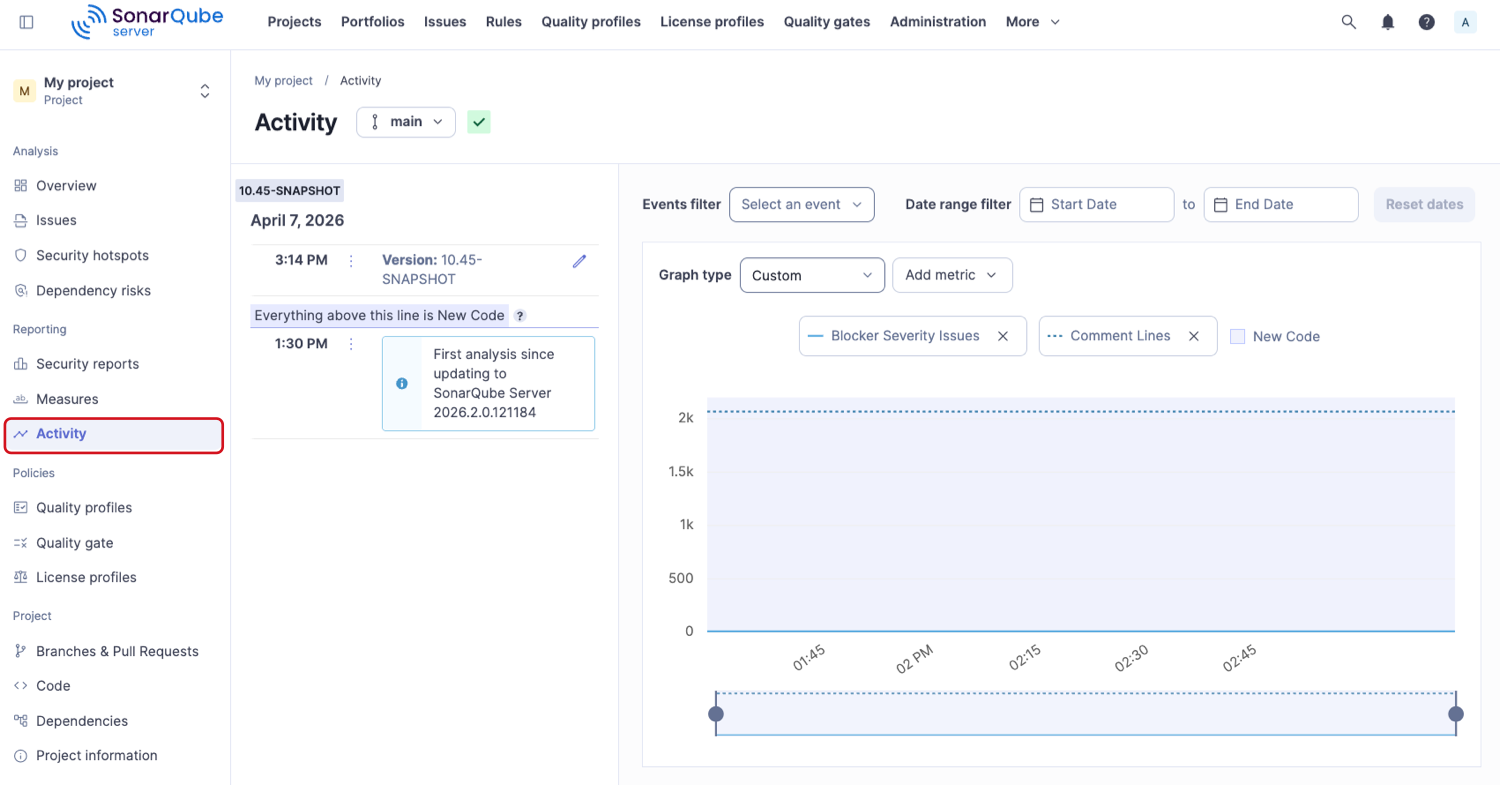
Task: Go to top License profiles menu
Action: (x=712, y=22)
